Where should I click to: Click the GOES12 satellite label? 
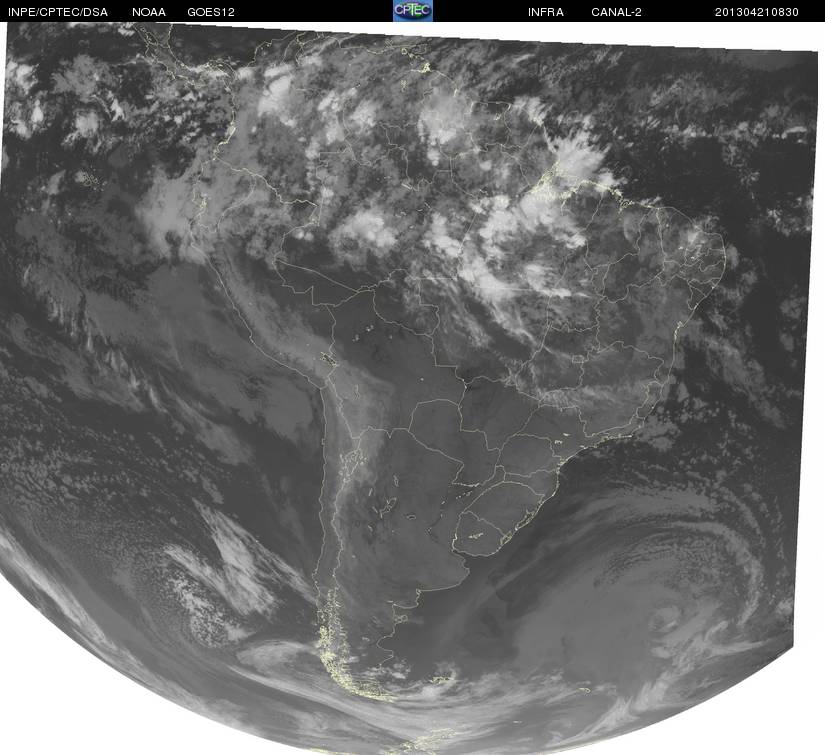(211, 12)
